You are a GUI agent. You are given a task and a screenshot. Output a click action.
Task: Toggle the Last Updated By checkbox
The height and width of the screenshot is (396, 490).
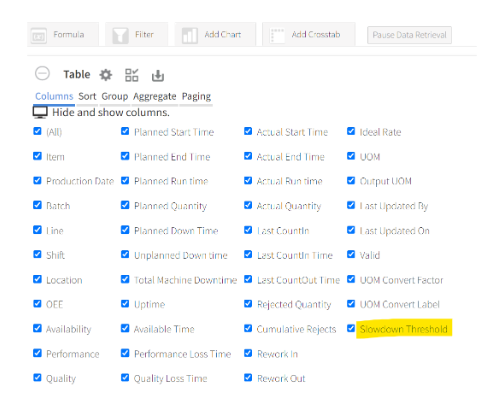(351, 205)
